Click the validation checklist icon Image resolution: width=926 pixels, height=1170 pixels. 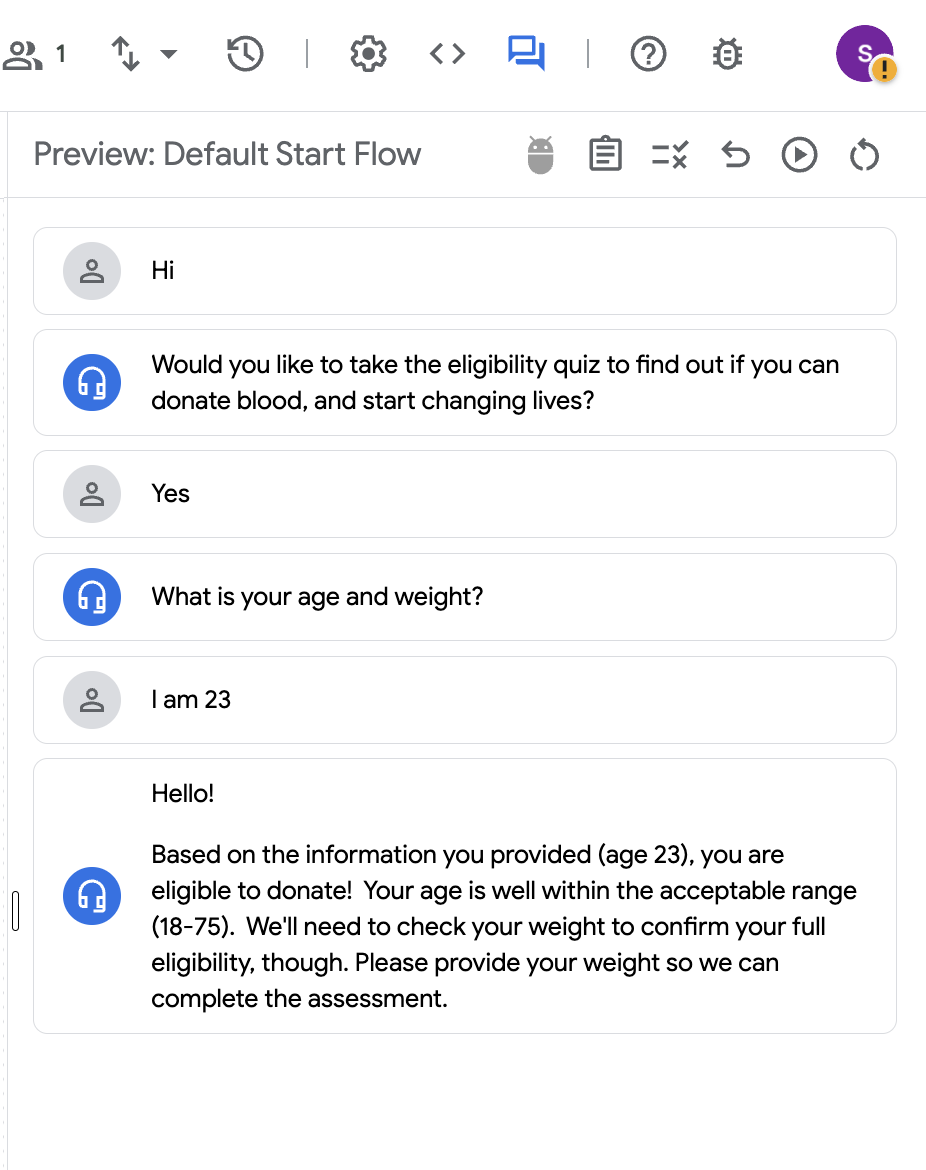click(x=669, y=155)
